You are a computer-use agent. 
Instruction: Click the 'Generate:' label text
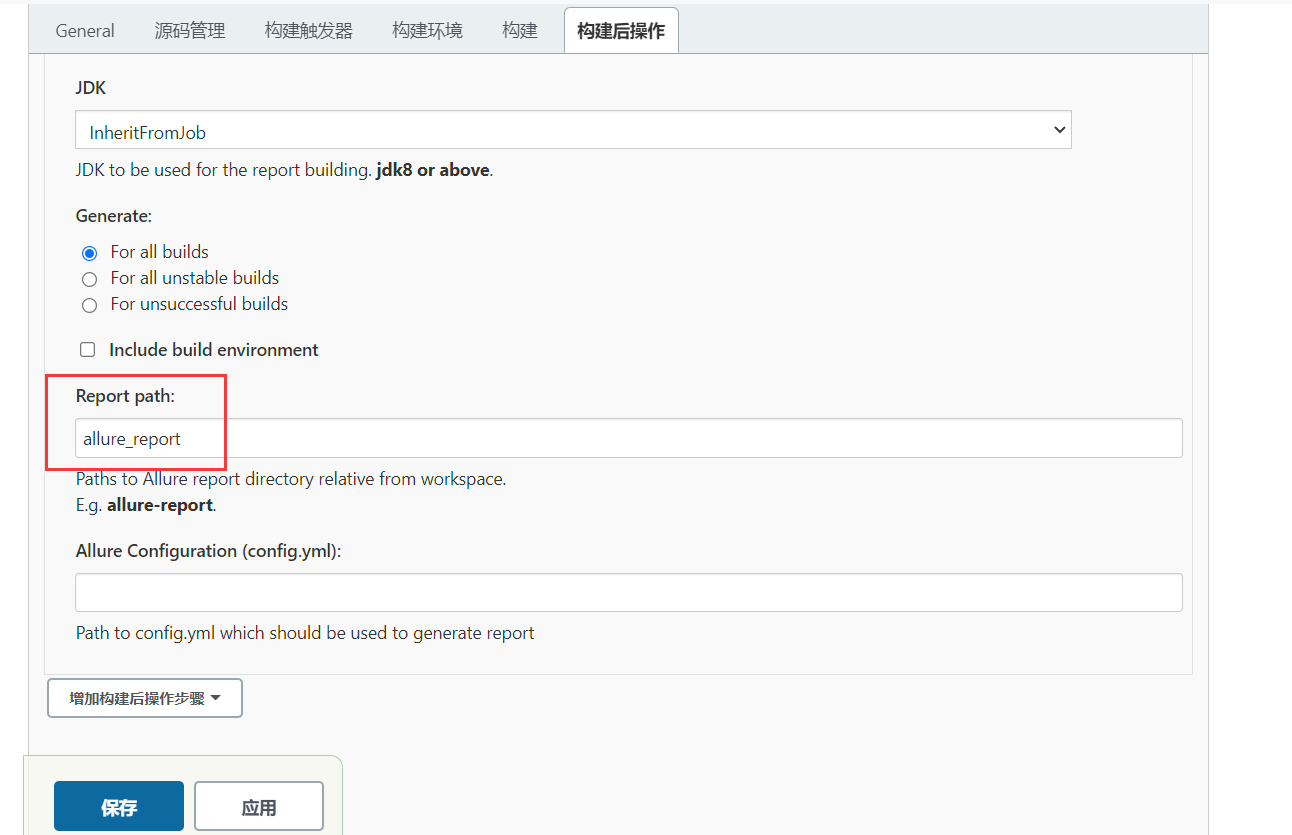click(x=114, y=215)
